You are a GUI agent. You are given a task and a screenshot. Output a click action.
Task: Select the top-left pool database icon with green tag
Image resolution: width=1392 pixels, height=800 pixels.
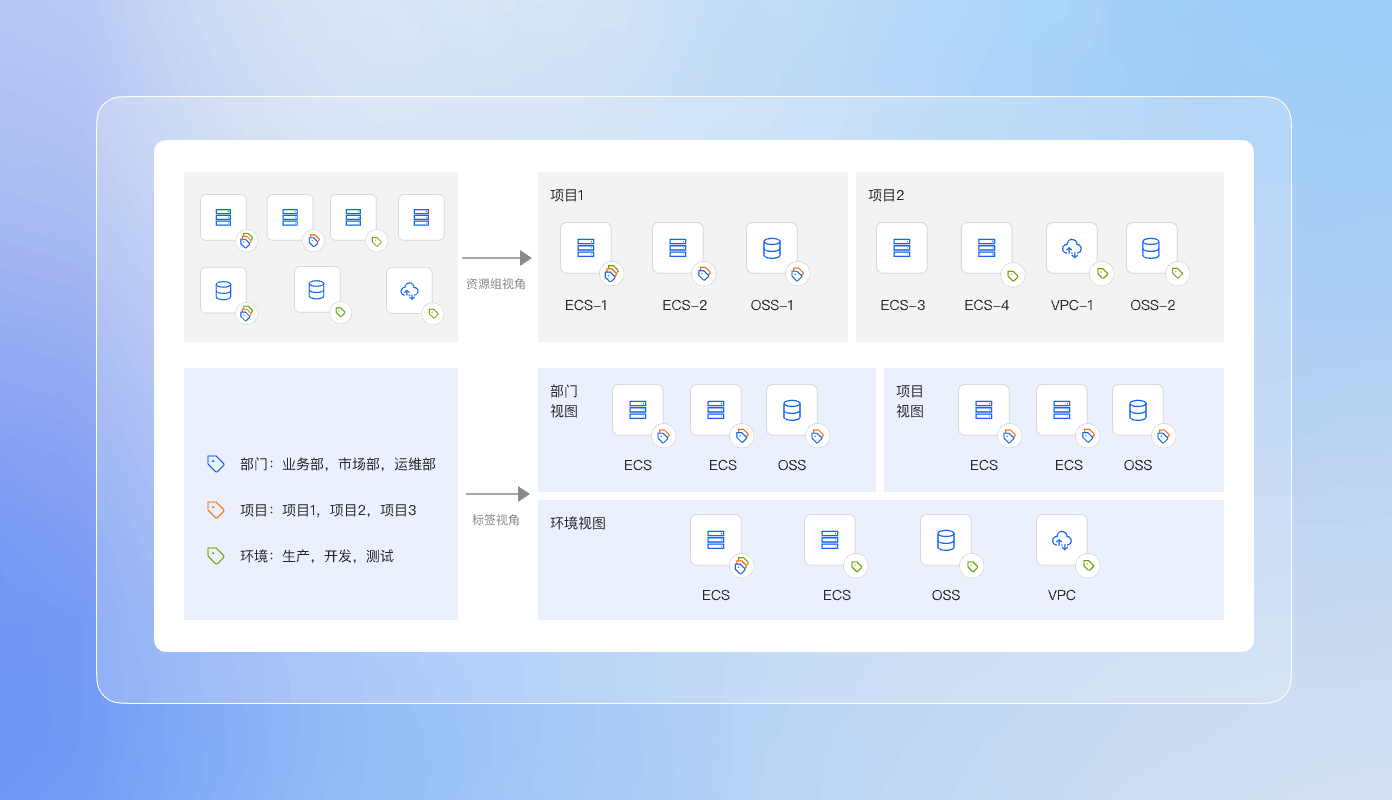pos(317,289)
